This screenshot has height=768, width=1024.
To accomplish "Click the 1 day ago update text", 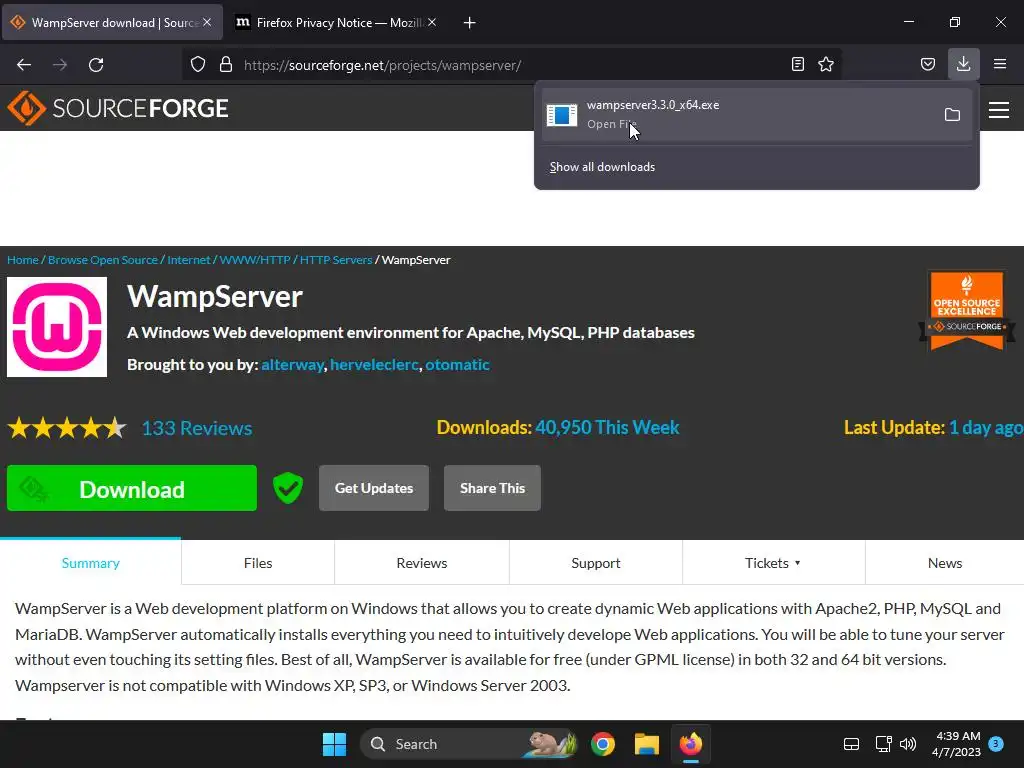I will pyautogui.click(x=986, y=427).
